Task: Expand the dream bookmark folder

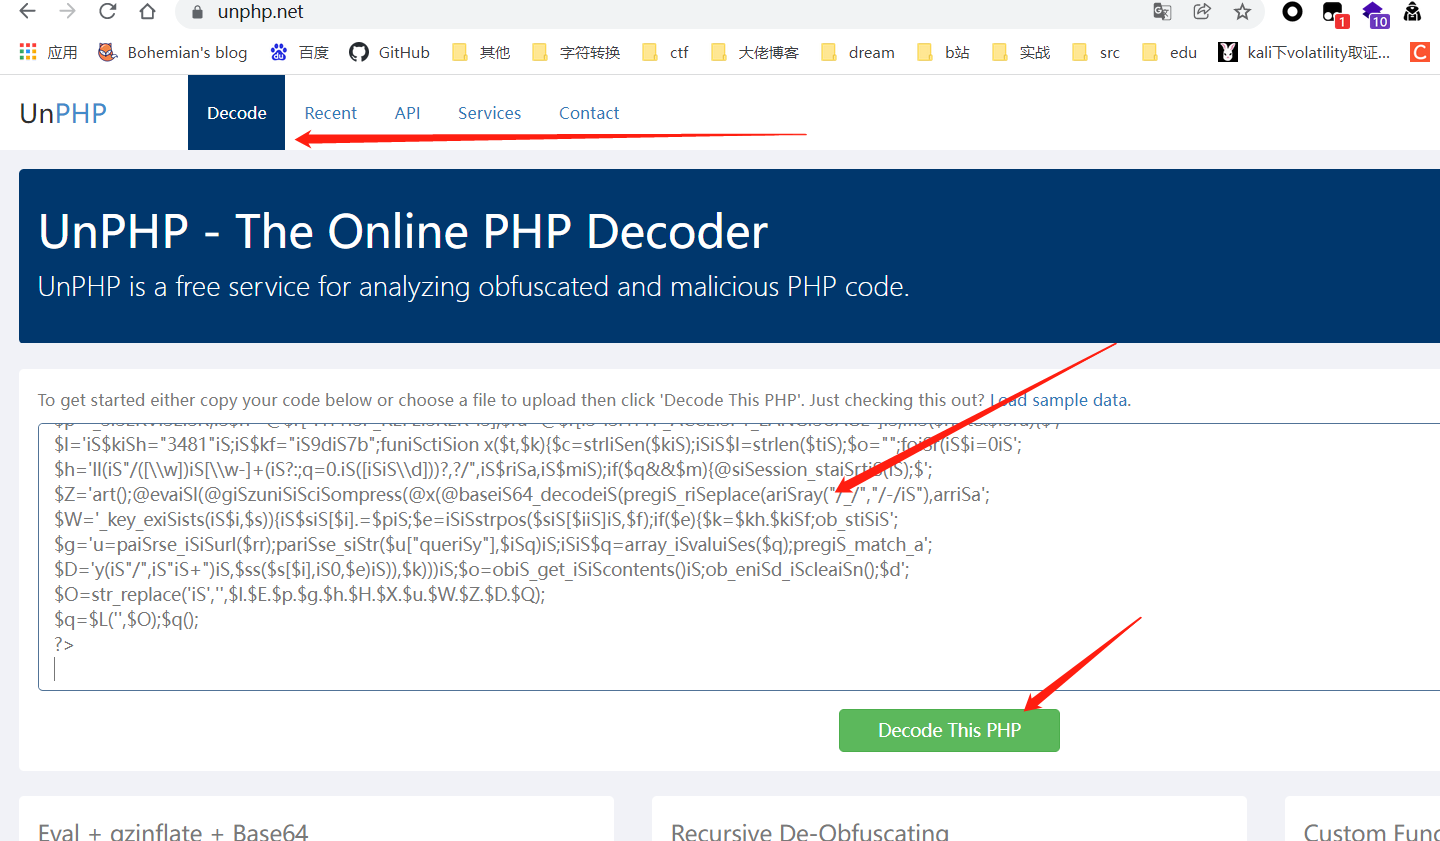Action: (x=858, y=52)
